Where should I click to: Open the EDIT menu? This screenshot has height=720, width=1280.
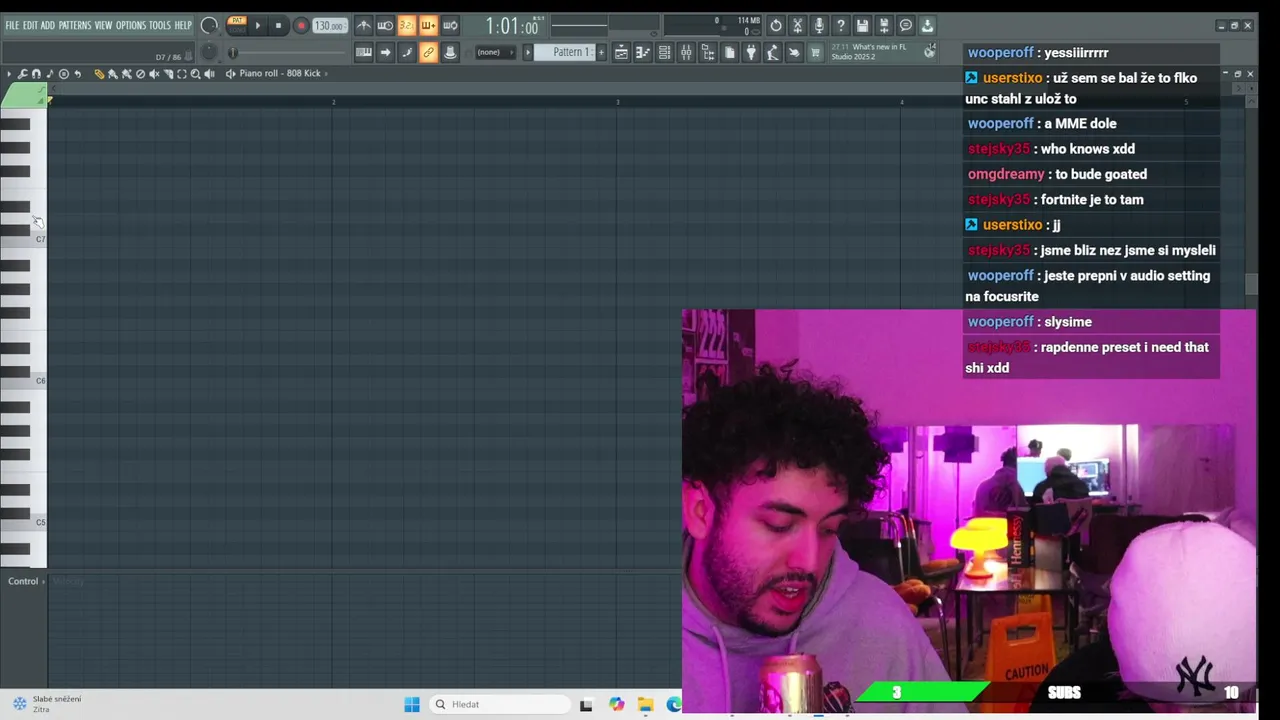[30, 25]
